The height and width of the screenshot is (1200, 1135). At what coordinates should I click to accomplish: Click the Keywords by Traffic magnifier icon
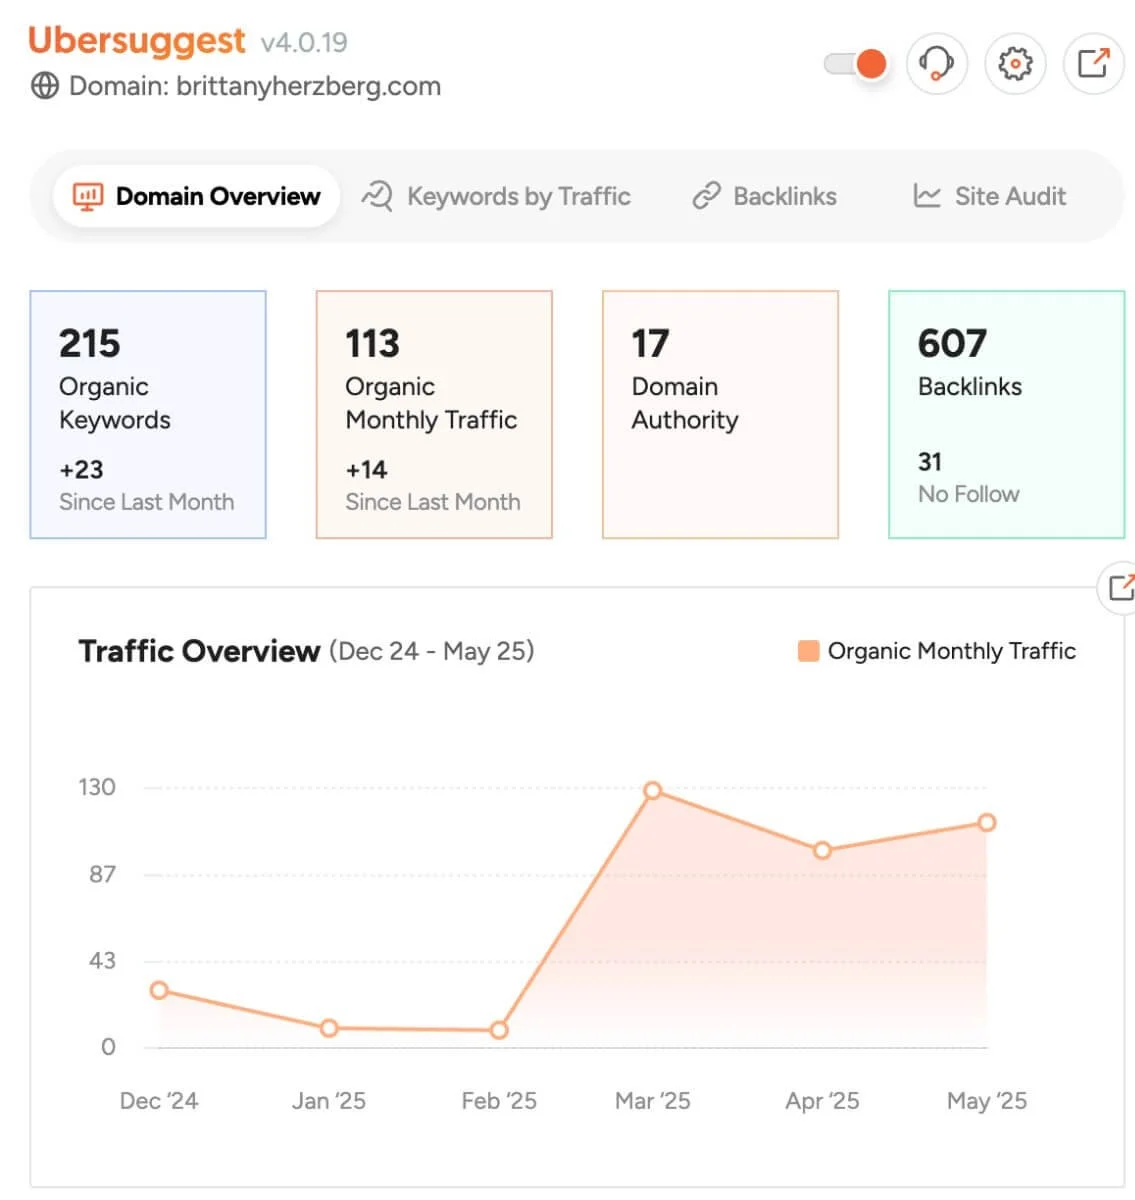click(377, 196)
